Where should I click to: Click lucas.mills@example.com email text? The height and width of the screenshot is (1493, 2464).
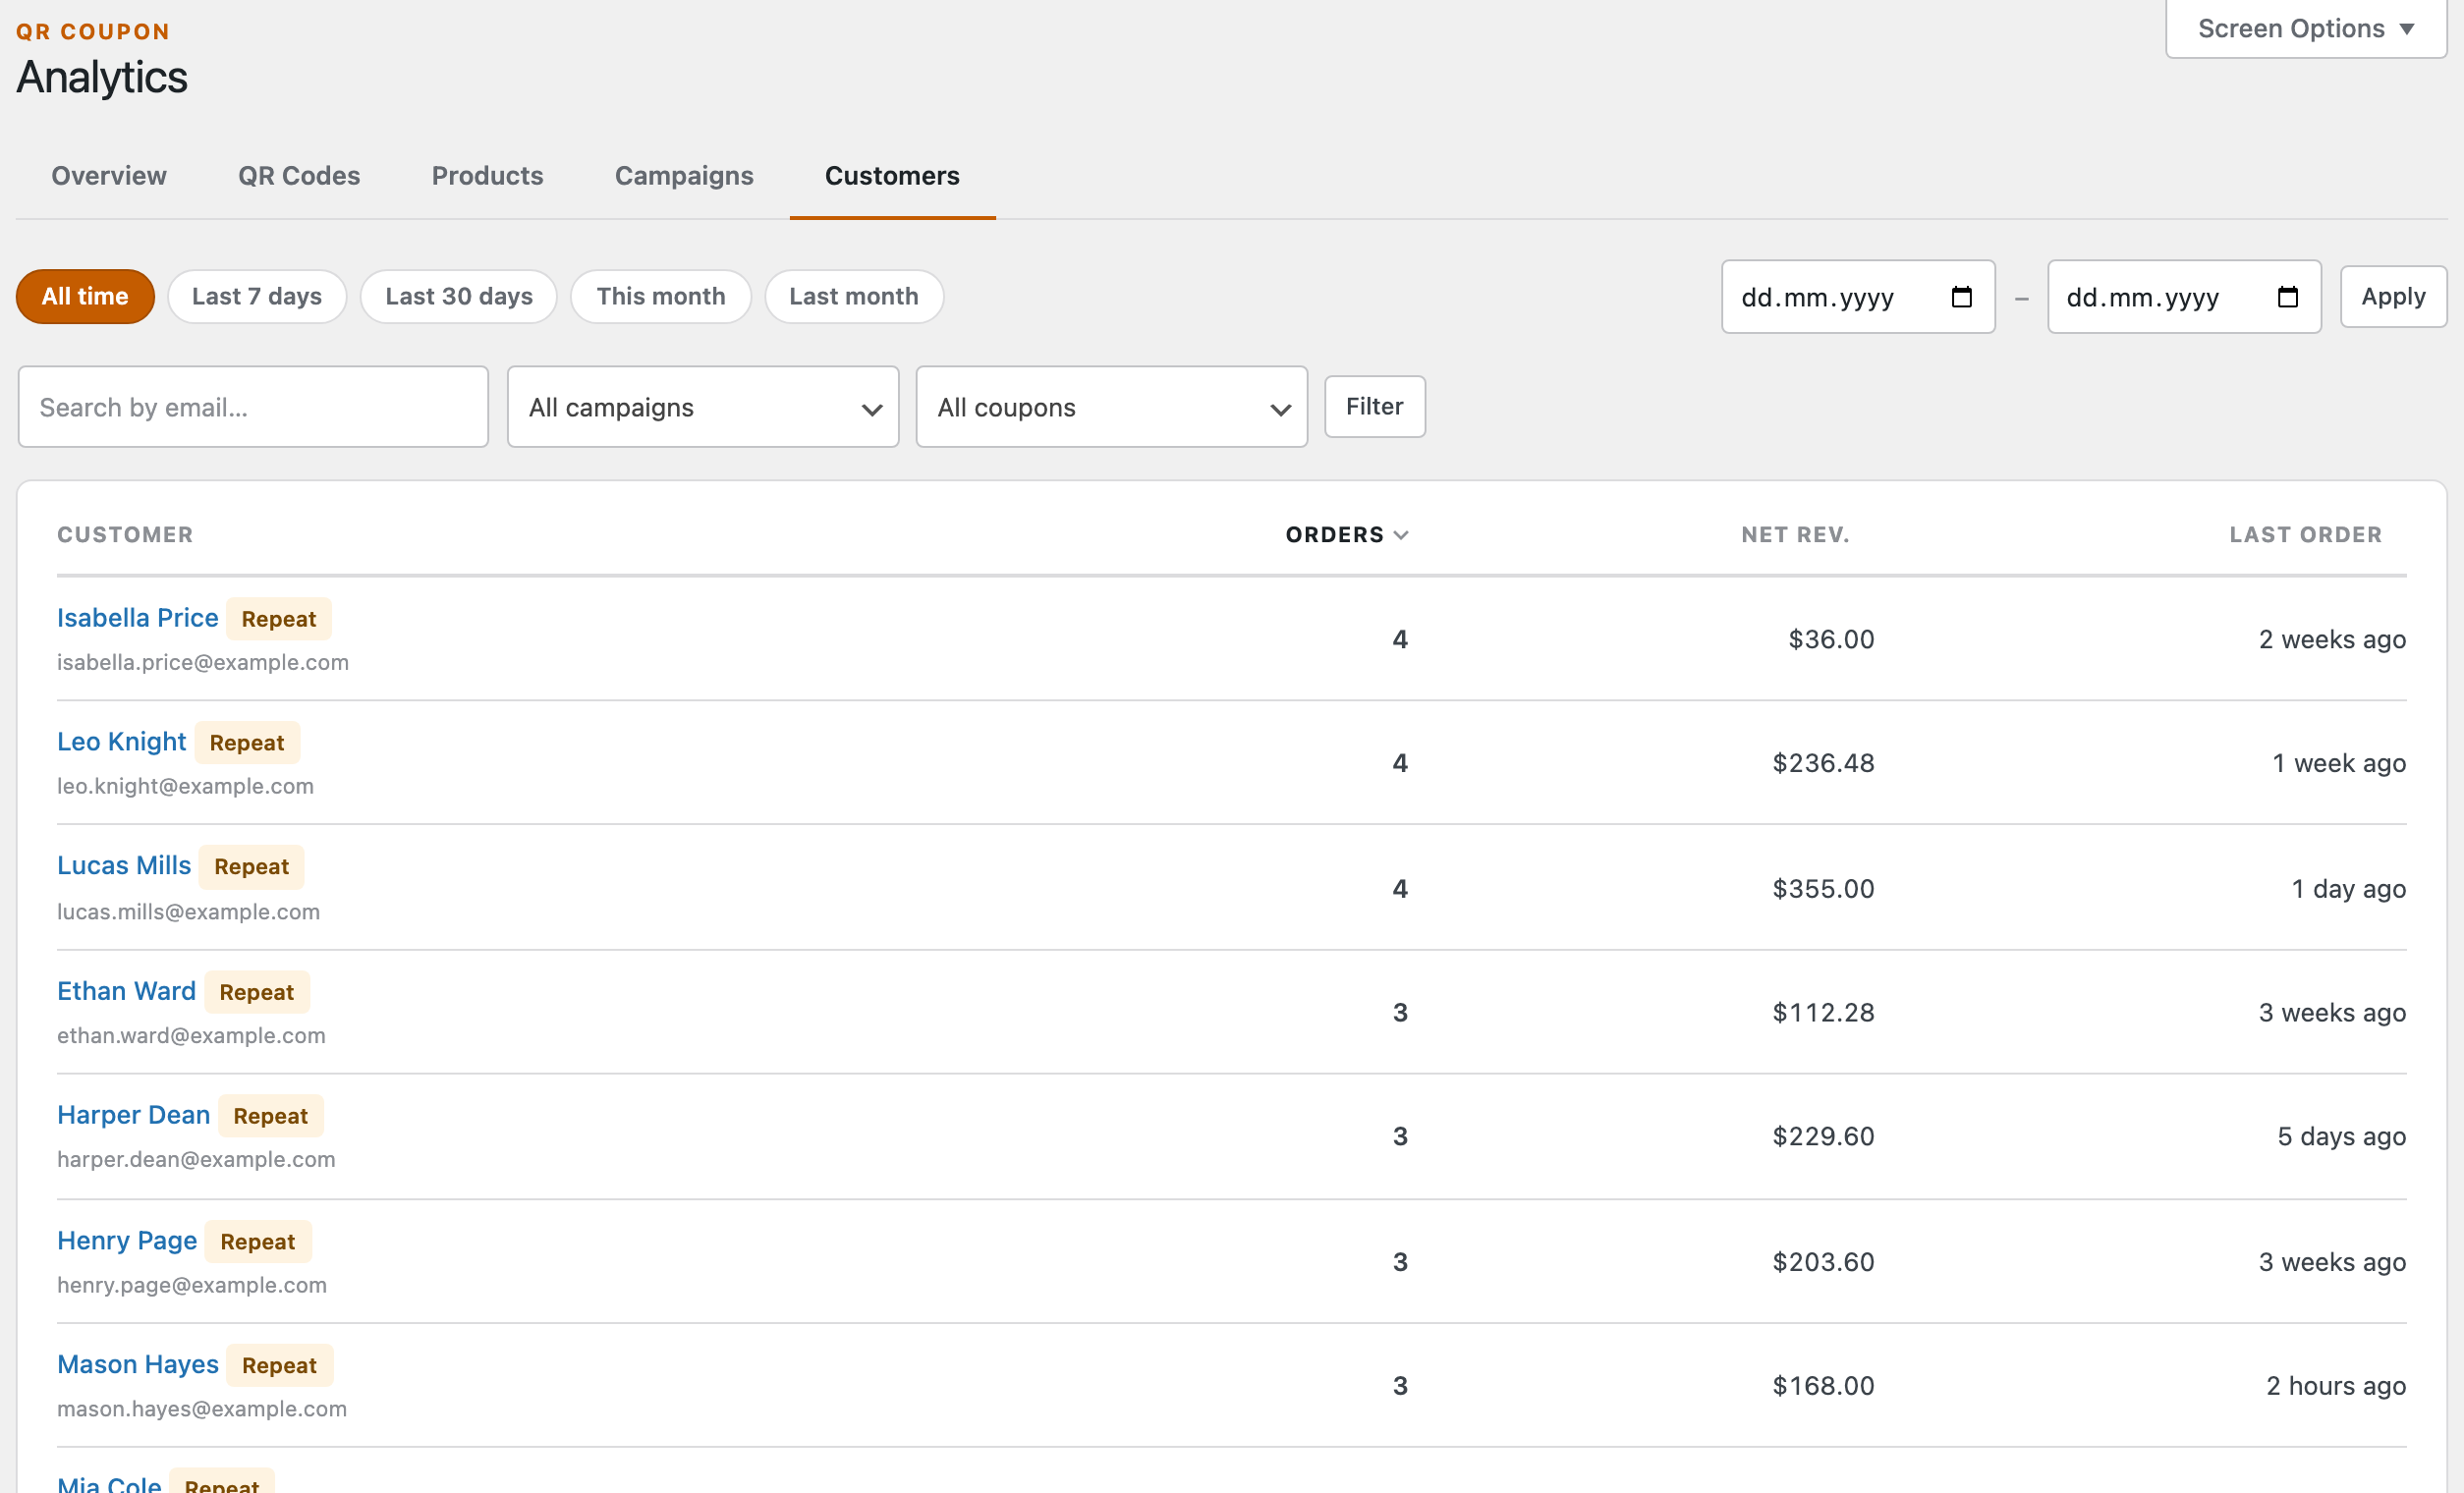point(189,912)
